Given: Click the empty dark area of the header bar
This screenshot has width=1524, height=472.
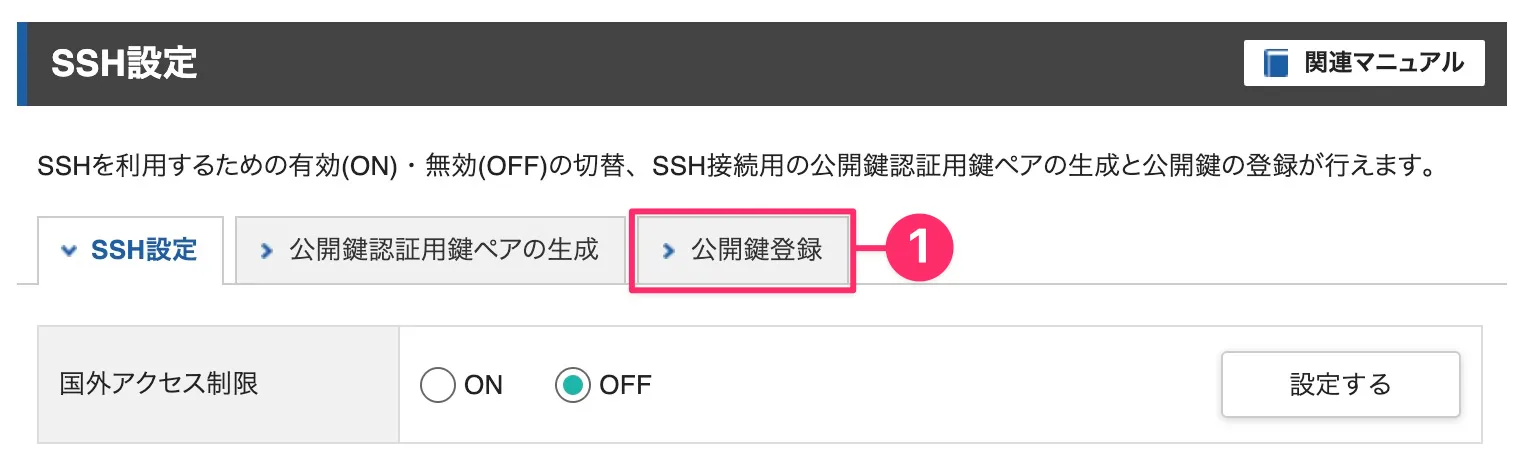Looking at the screenshot, I should (720, 64).
